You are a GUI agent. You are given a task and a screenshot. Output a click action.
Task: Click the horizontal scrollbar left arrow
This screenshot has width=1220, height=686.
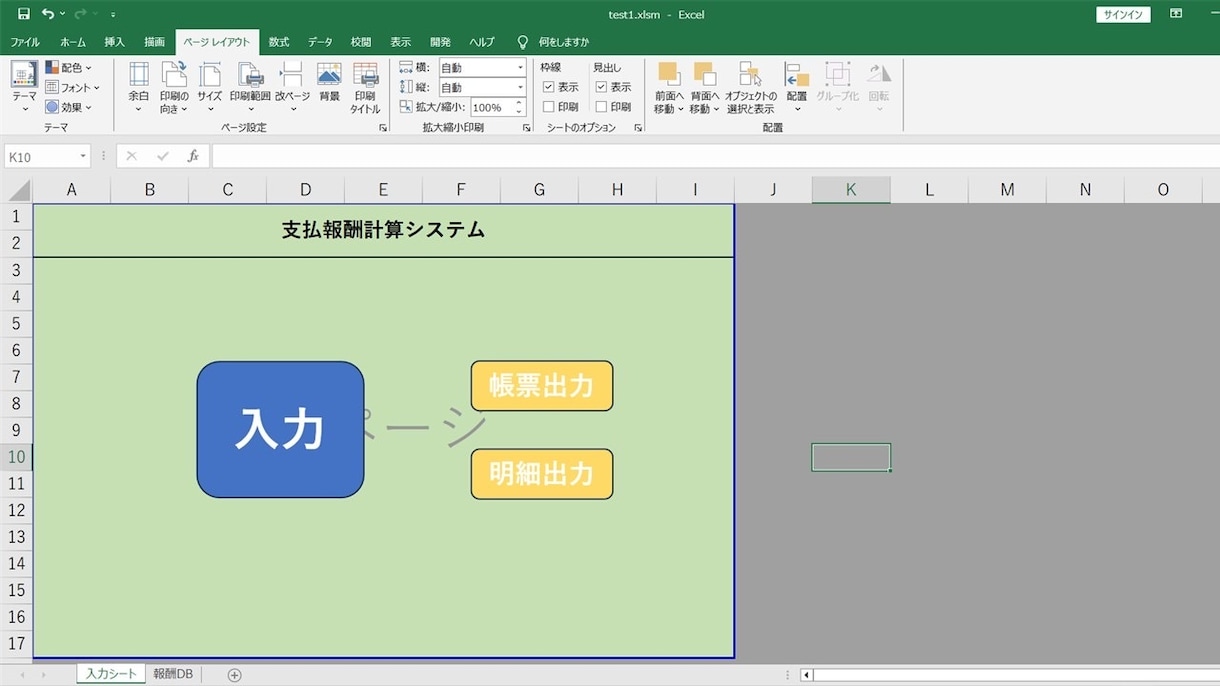point(807,675)
